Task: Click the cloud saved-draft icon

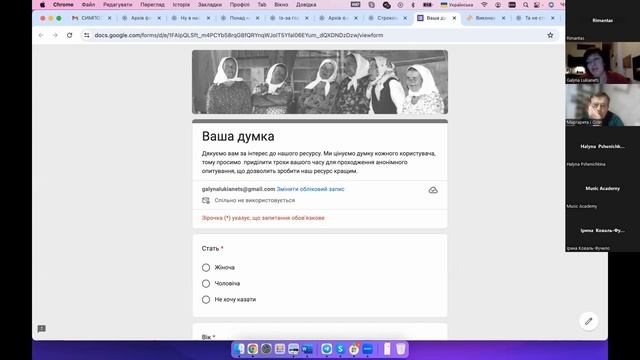Action: click(433, 190)
